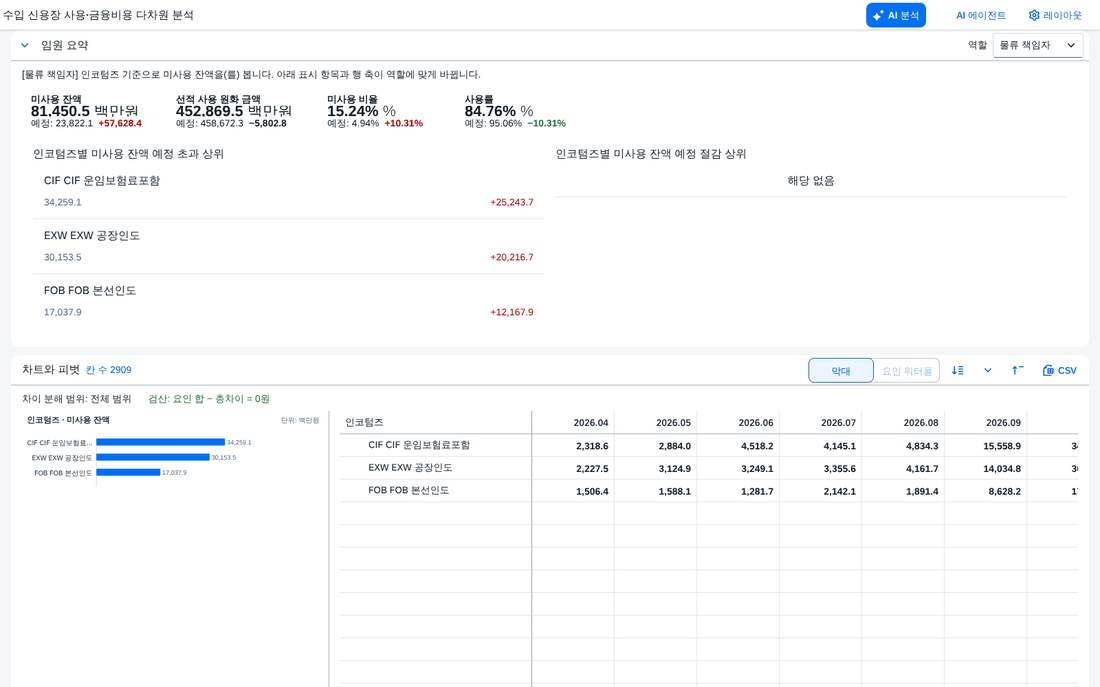Click the variance +20,216.7
Screen dimensions: 1100x687
click(511, 258)
